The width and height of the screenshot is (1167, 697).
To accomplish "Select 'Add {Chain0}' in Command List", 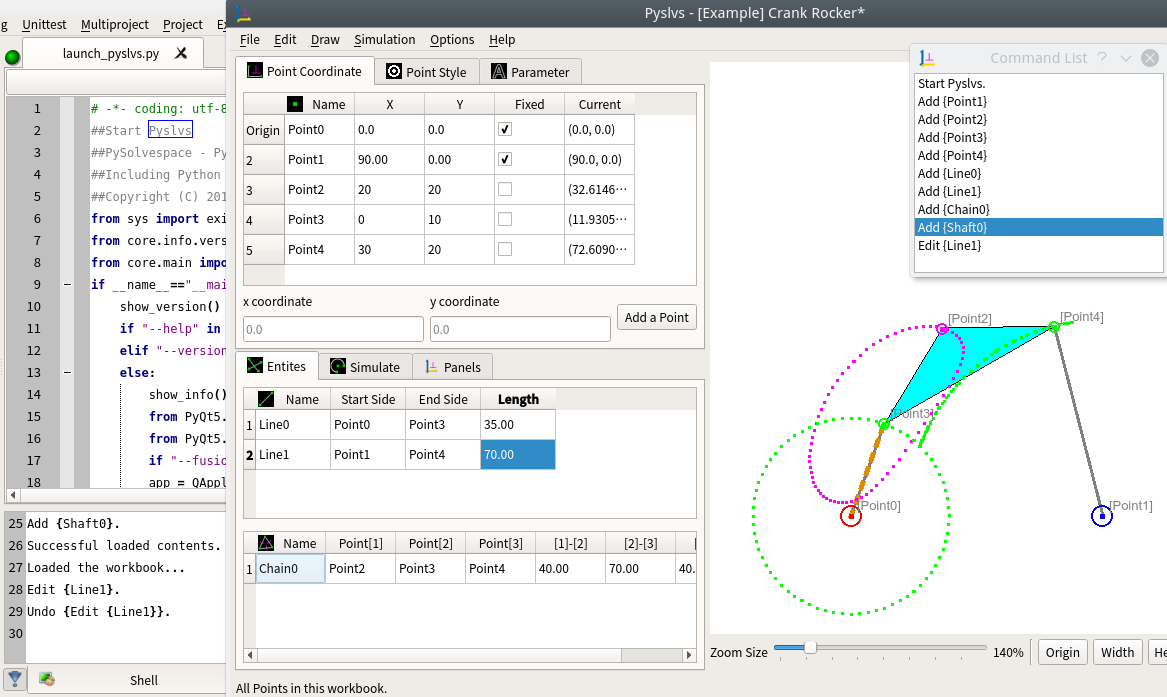I will (1038, 209).
